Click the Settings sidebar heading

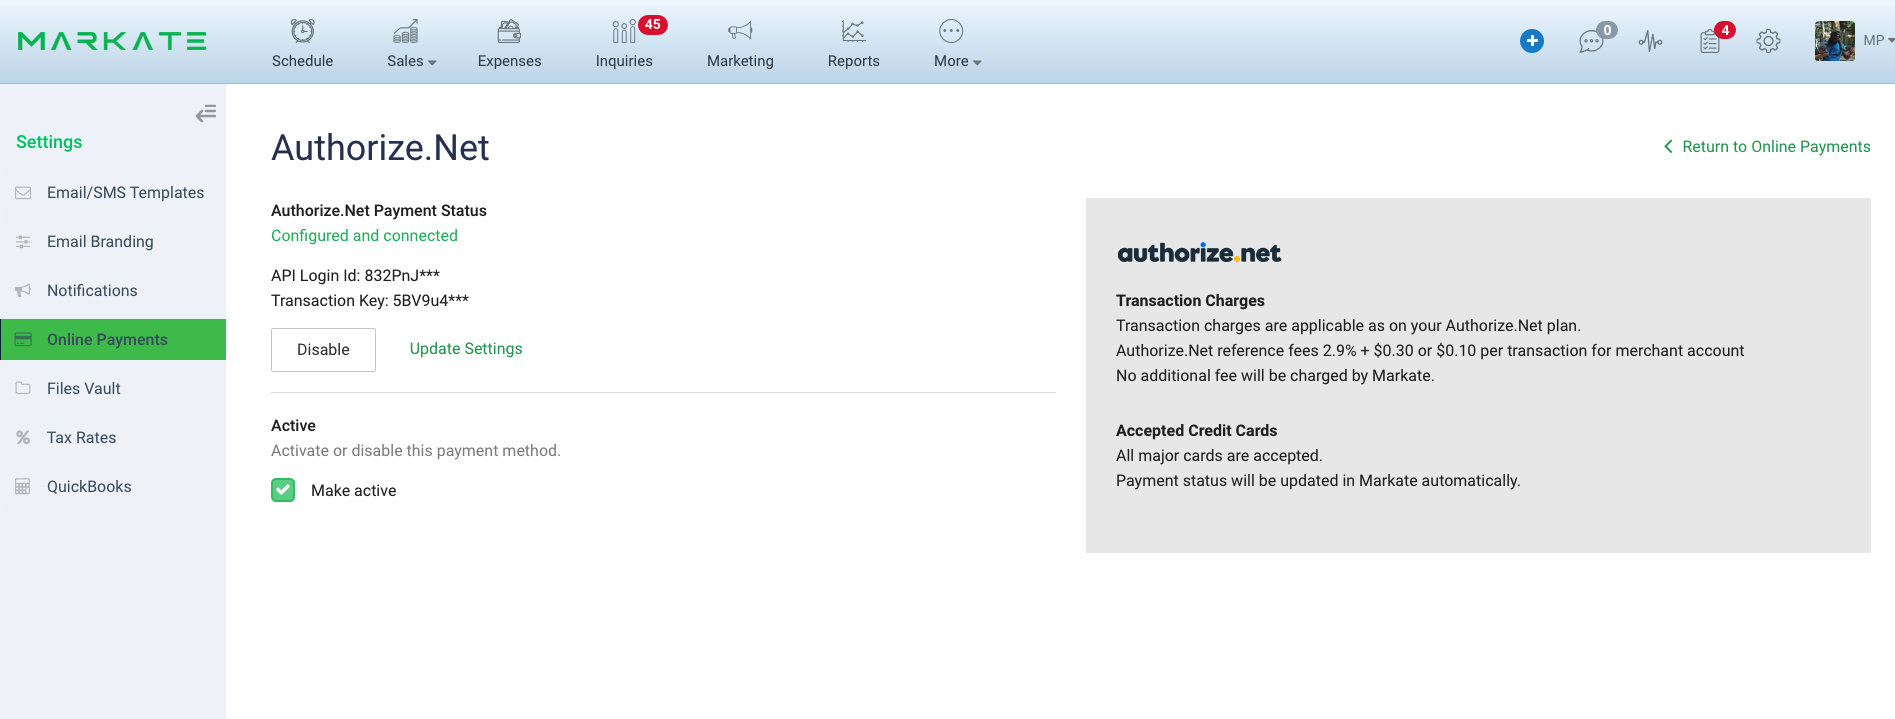(x=49, y=142)
